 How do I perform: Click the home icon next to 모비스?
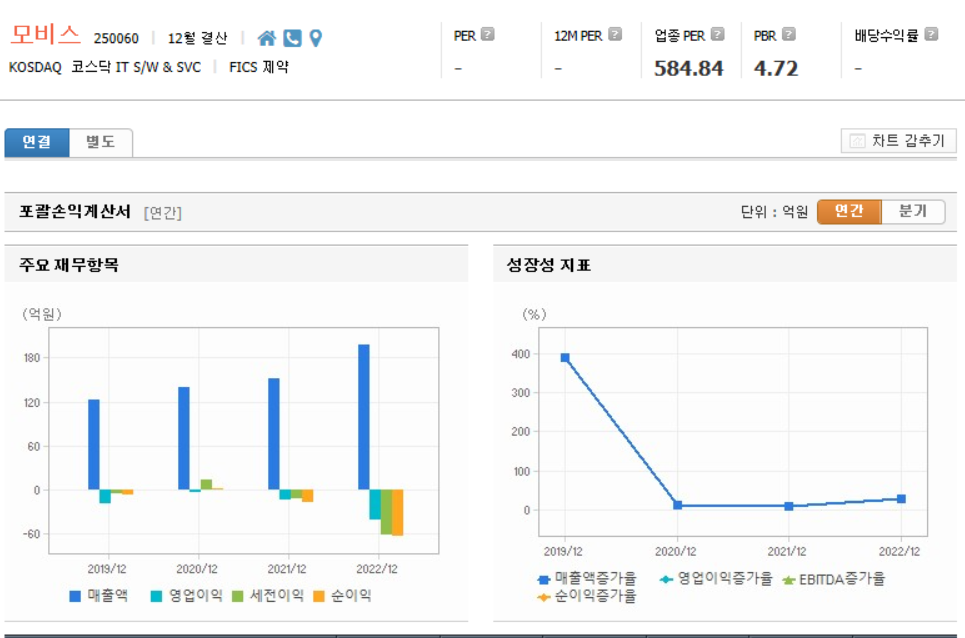click(267, 37)
